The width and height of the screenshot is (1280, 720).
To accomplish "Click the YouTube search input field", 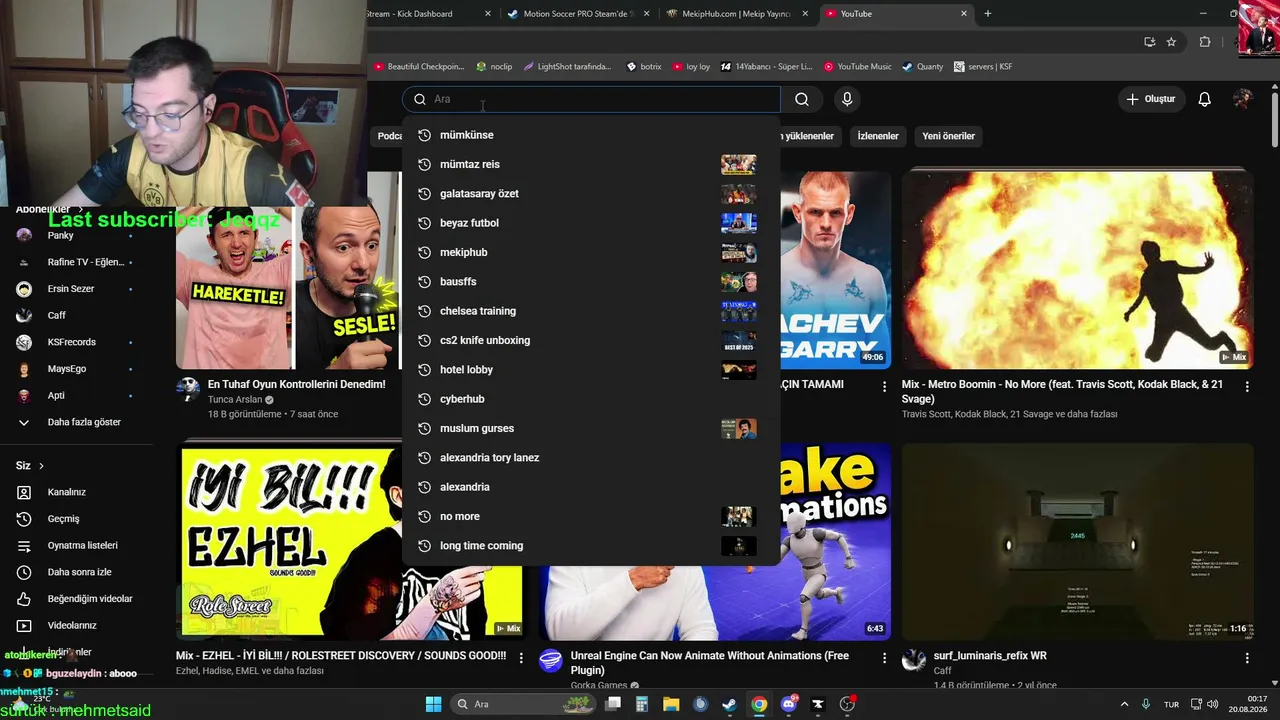I will pyautogui.click(x=591, y=99).
